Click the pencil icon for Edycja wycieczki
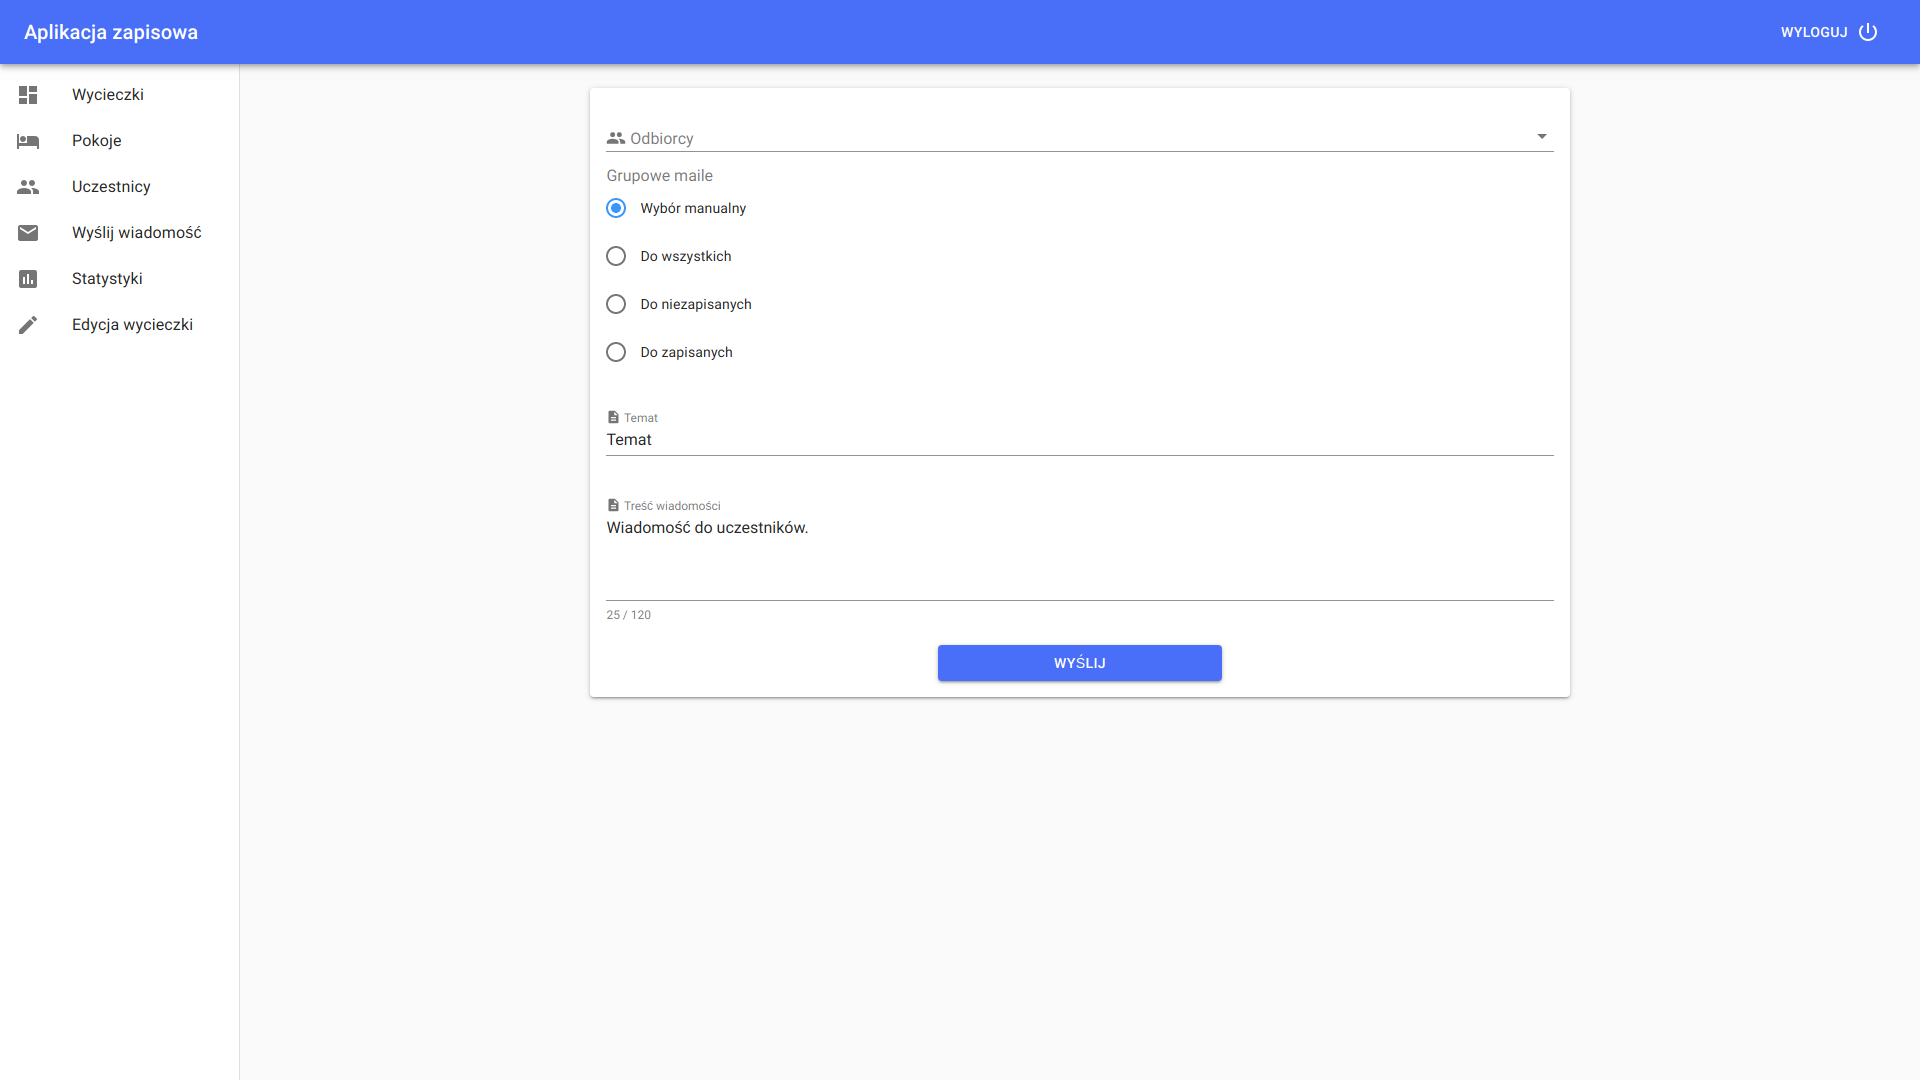This screenshot has height=1080, width=1920. click(28, 325)
